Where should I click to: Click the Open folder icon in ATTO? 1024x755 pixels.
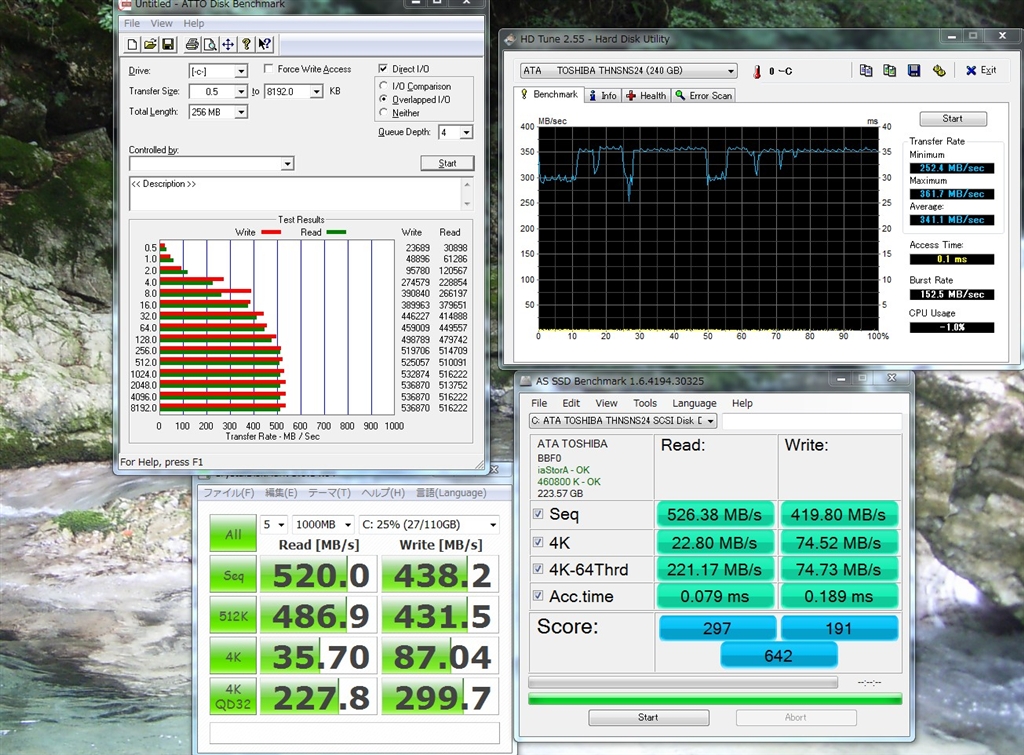(x=150, y=44)
